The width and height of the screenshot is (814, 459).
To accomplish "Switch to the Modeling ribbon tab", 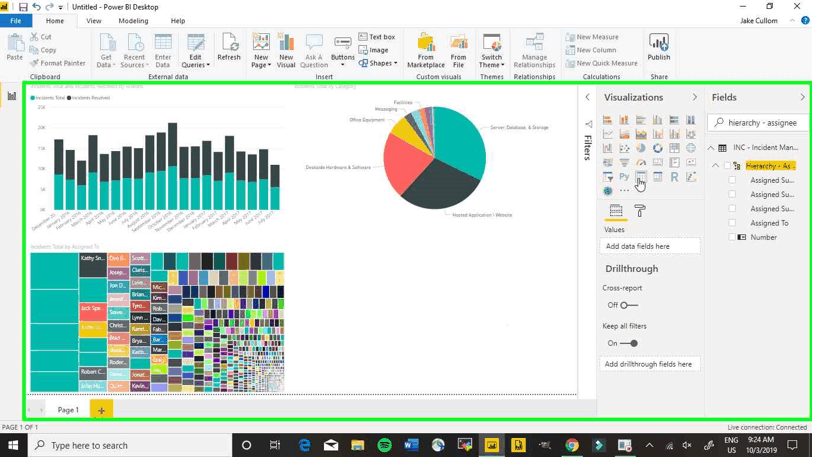I will (133, 21).
